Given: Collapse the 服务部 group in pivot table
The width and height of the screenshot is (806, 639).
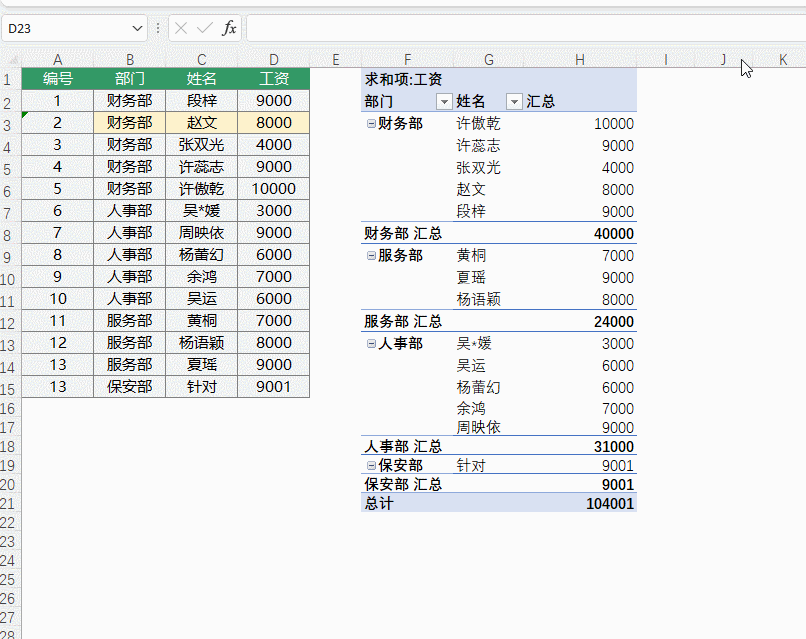Looking at the screenshot, I should pyautogui.click(x=371, y=256).
